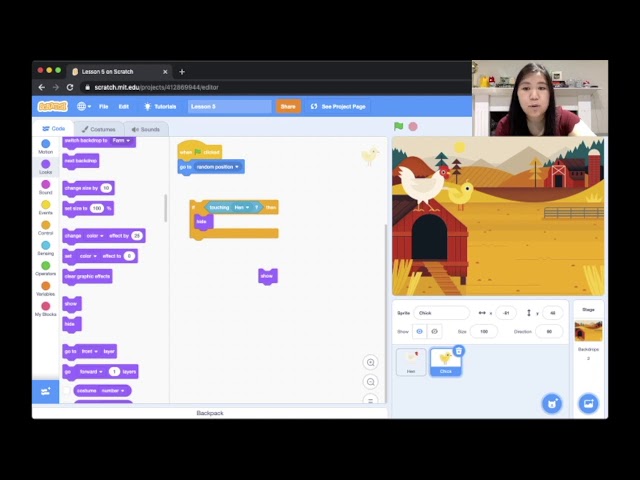640x480 pixels.
Task: Click the browser back arrow
Action: (42, 87)
